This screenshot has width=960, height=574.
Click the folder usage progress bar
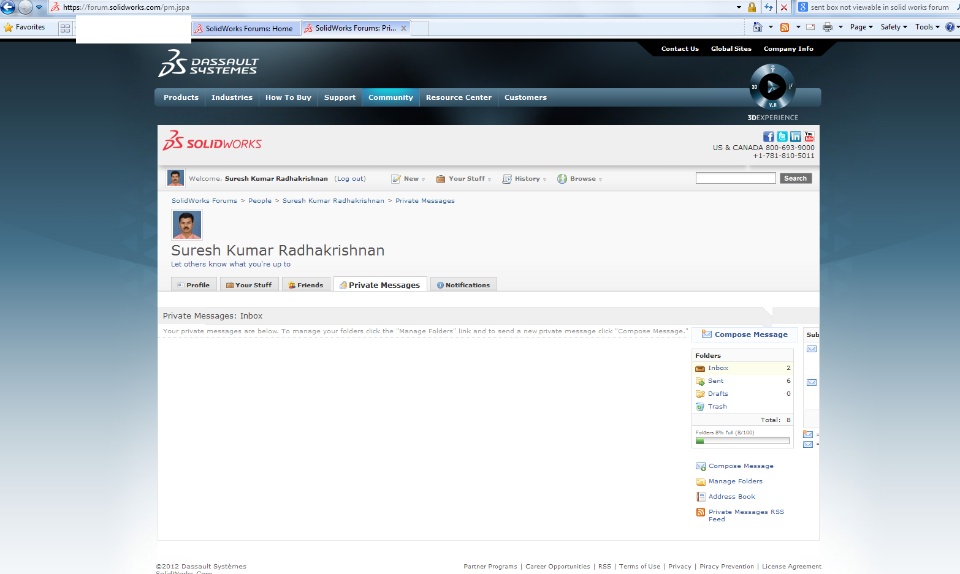point(743,441)
